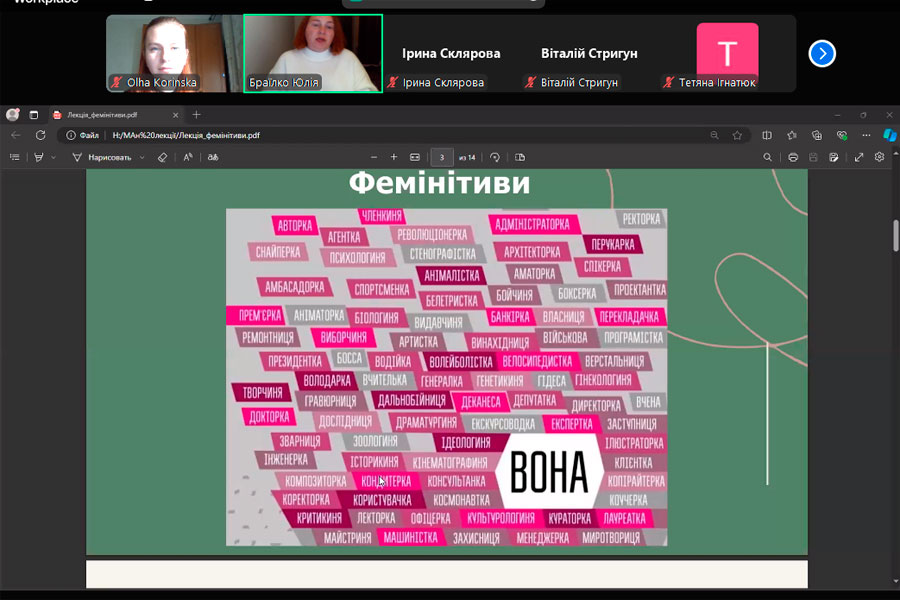Click the Fit to width icon
Viewport: 900px width, 600px height.
[x=415, y=157]
